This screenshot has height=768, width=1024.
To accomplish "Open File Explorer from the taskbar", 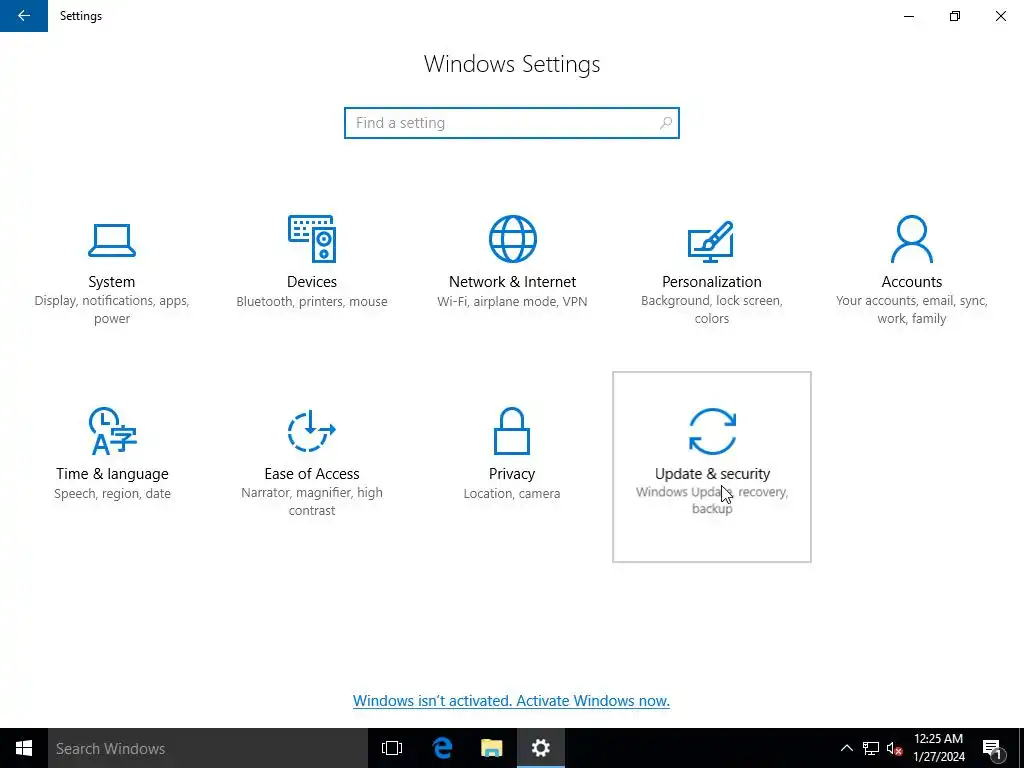I will click(492, 748).
